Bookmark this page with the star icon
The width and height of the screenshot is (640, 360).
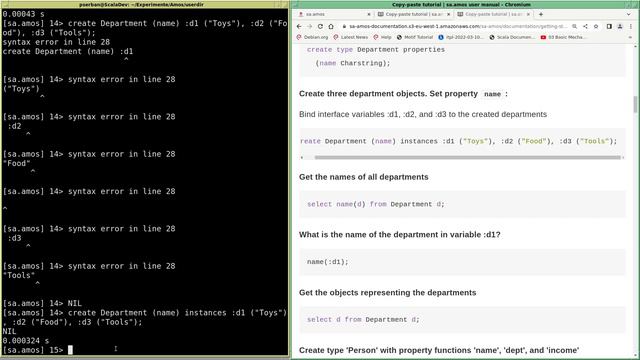[596, 26]
